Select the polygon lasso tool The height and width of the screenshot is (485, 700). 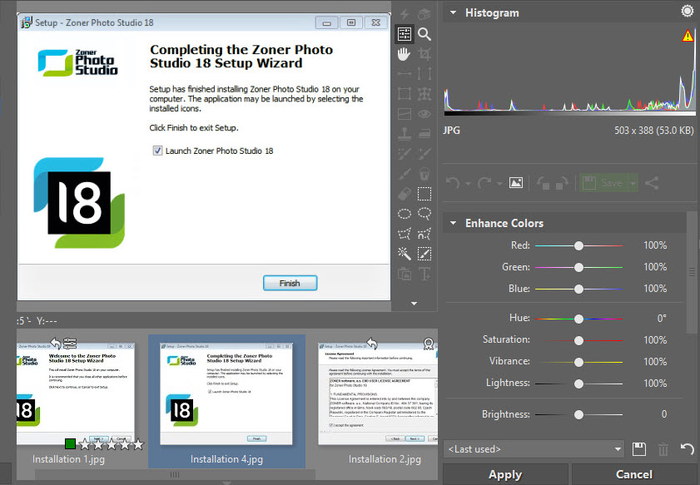[404, 234]
